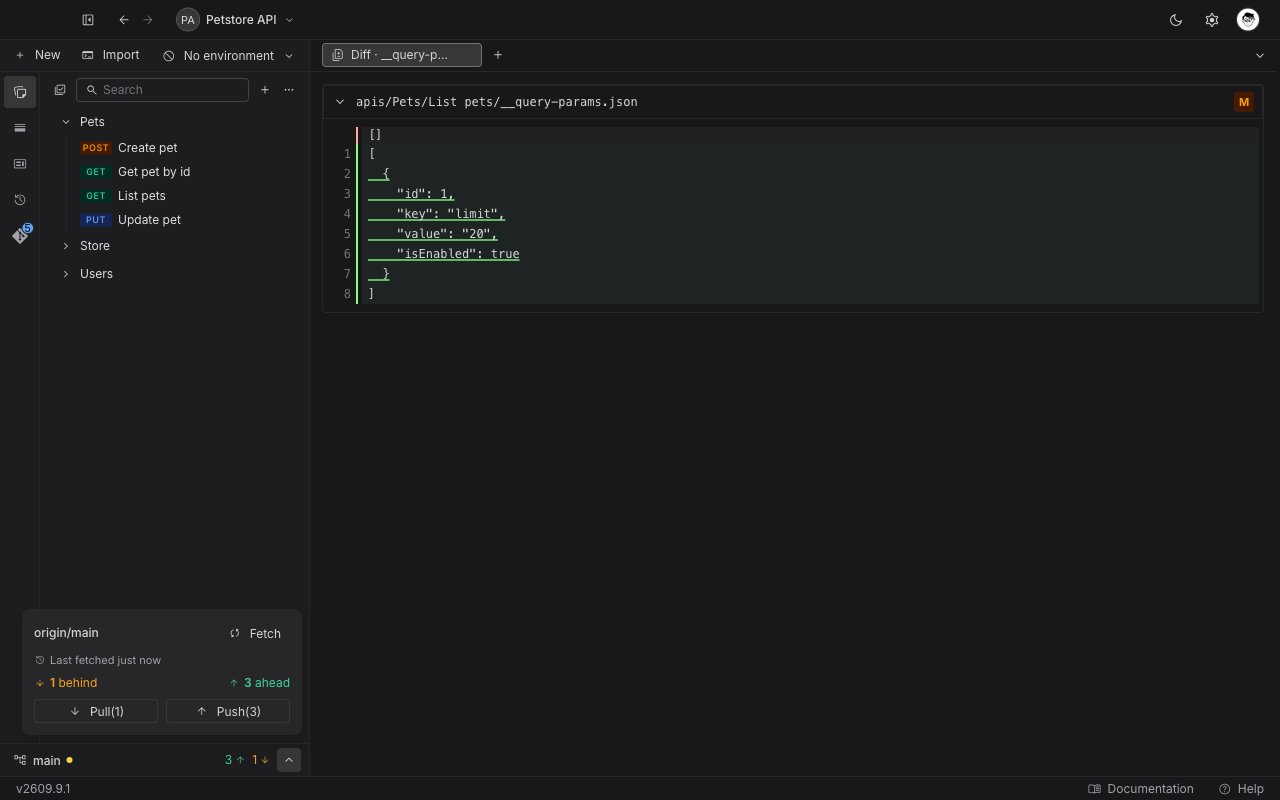This screenshot has height=800, width=1280.
Task: Focus the Search input field
Action: point(162,90)
